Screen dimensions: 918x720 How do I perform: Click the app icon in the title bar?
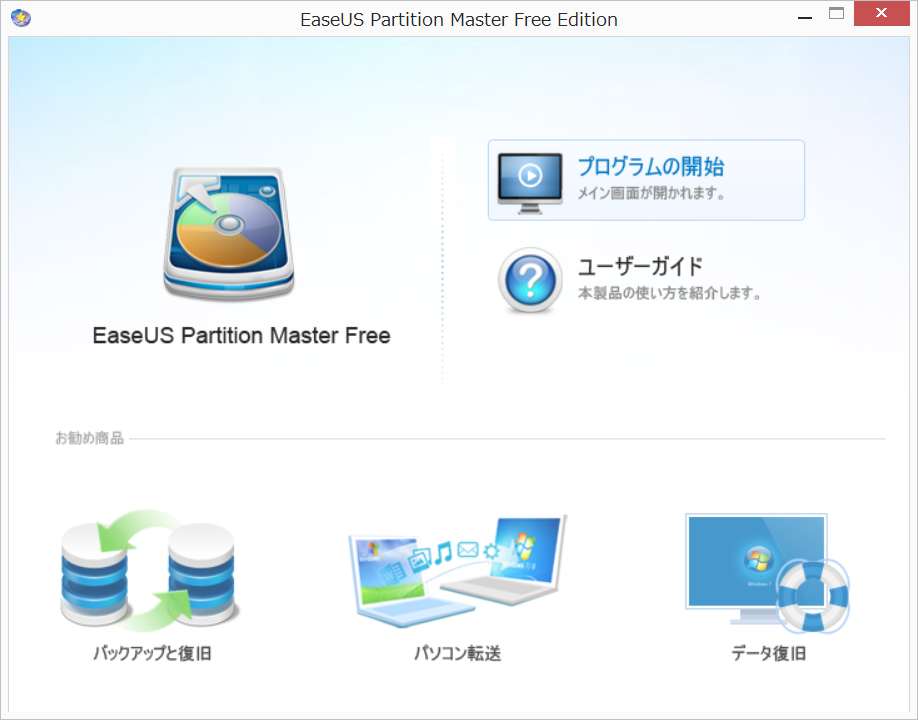point(21,18)
